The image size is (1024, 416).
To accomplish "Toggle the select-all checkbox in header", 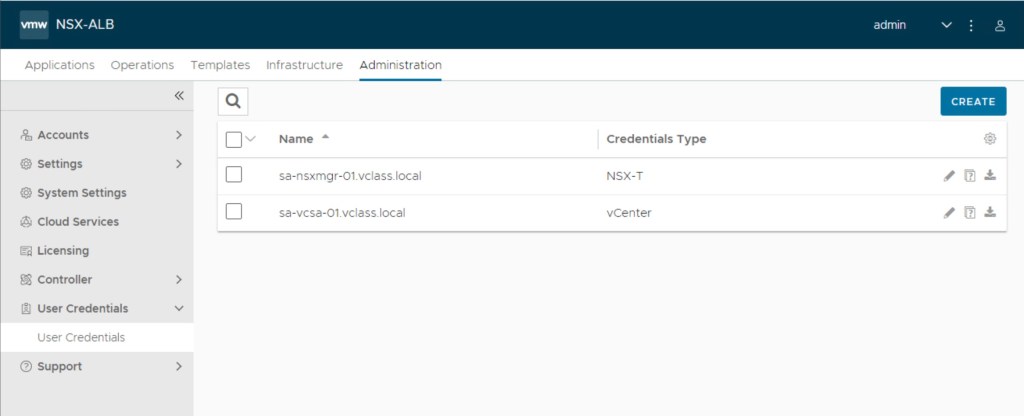I will click(x=234, y=139).
